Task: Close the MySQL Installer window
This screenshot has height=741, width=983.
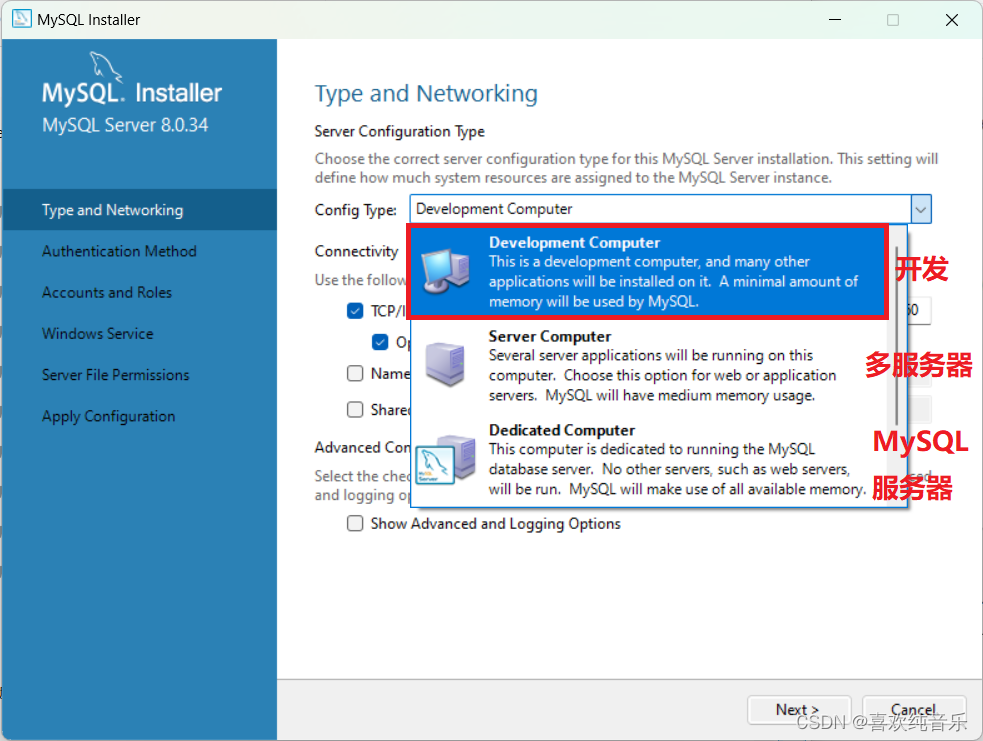Action: tap(952, 19)
